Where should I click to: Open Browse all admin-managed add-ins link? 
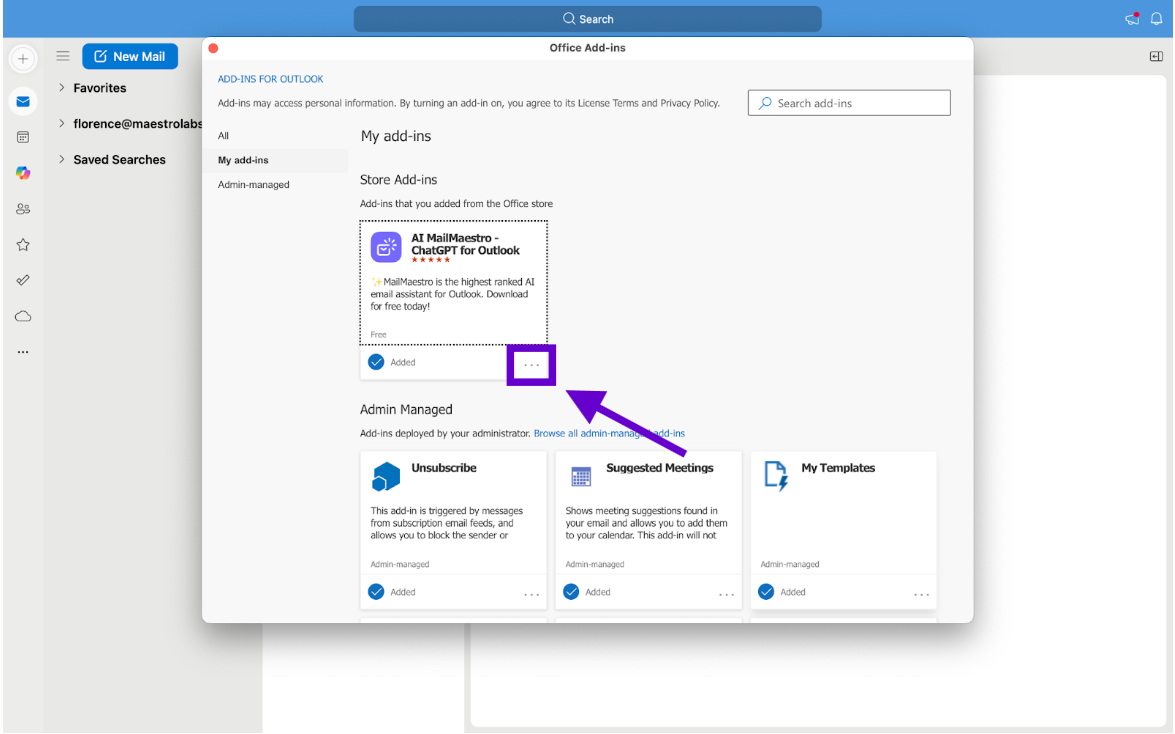pos(608,433)
